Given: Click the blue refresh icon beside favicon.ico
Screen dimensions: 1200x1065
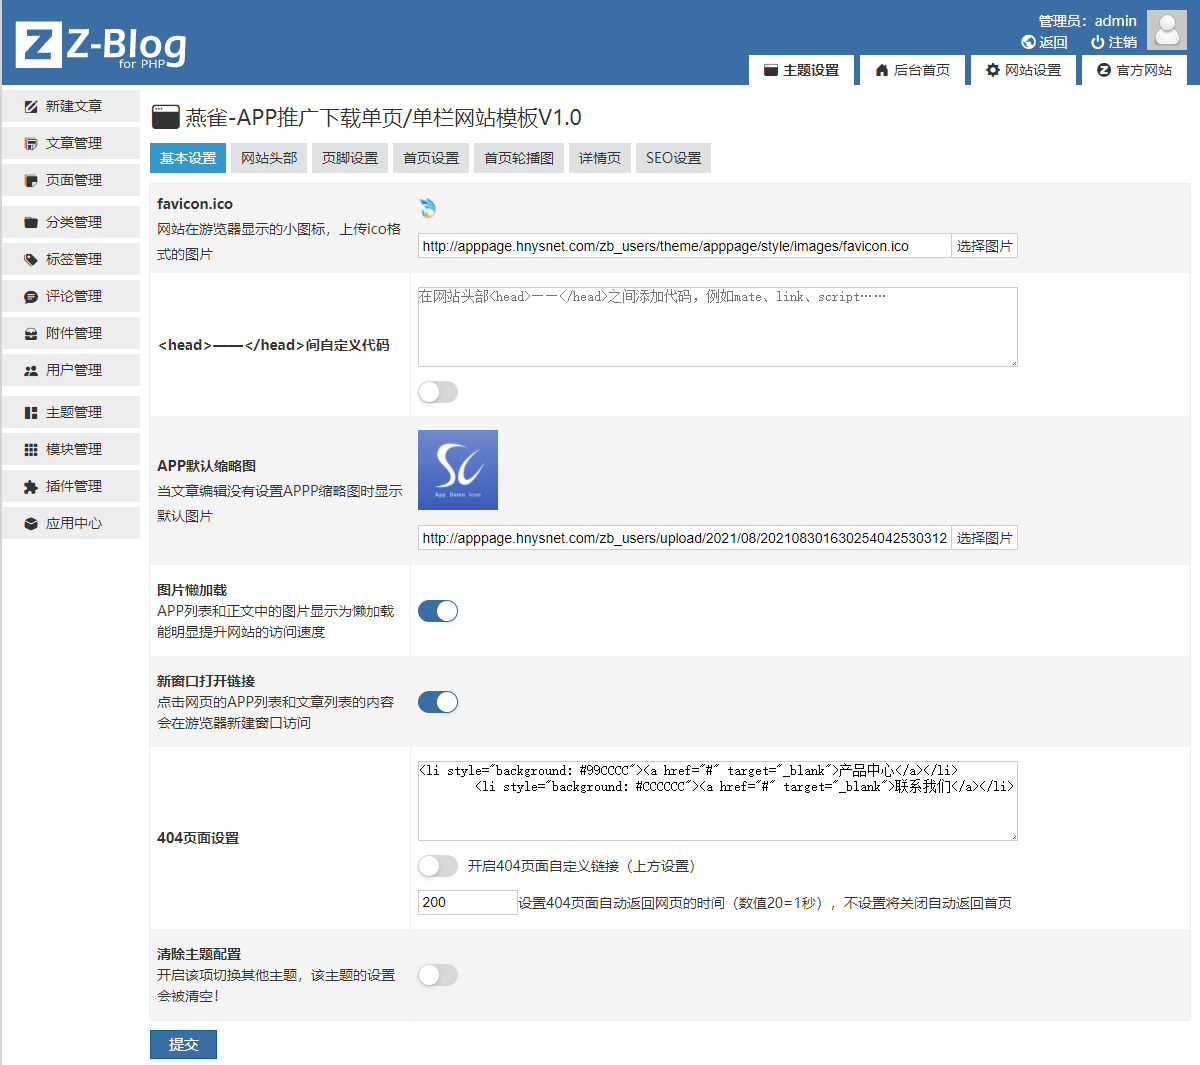Looking at the screenshot, I should coord(430,208).
